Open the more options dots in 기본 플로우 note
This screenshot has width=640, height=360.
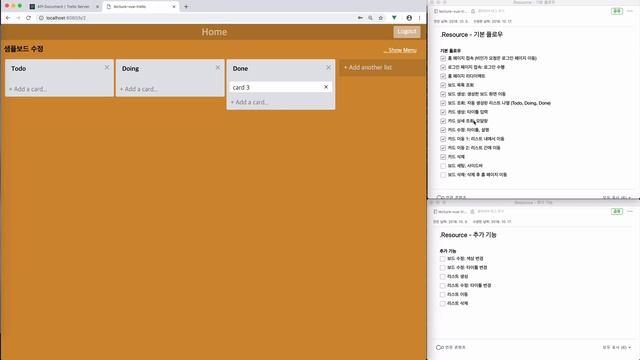click(630, 11)
